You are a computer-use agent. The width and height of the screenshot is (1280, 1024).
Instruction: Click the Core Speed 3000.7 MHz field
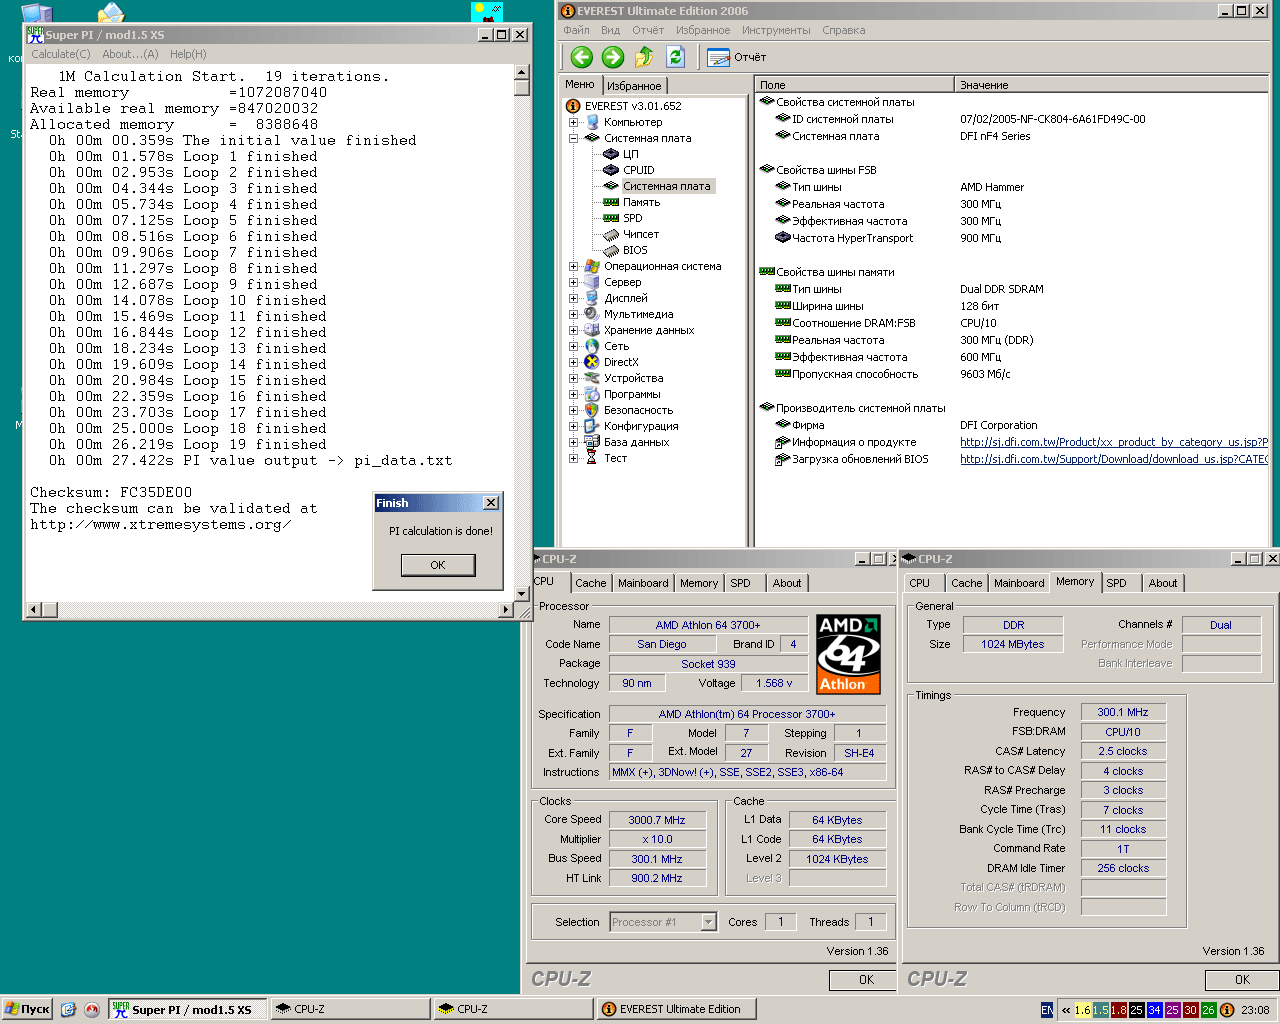(657, 820)
